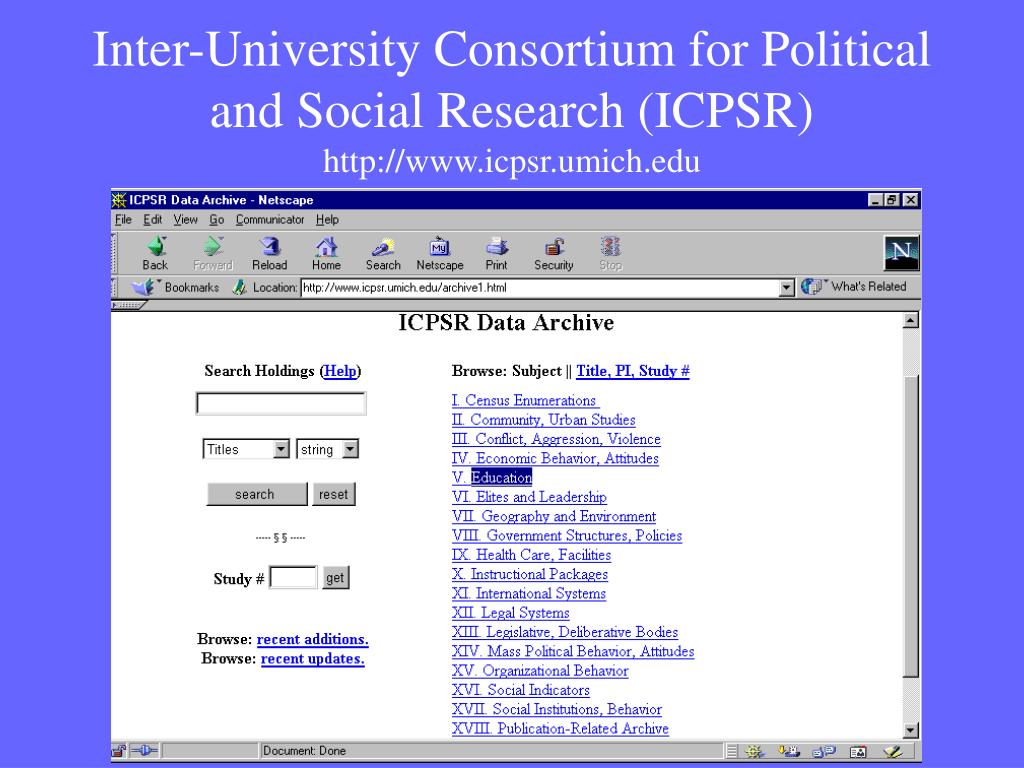Open III. Conflict, Aggression, Violence link

click(x=556, y=439)
